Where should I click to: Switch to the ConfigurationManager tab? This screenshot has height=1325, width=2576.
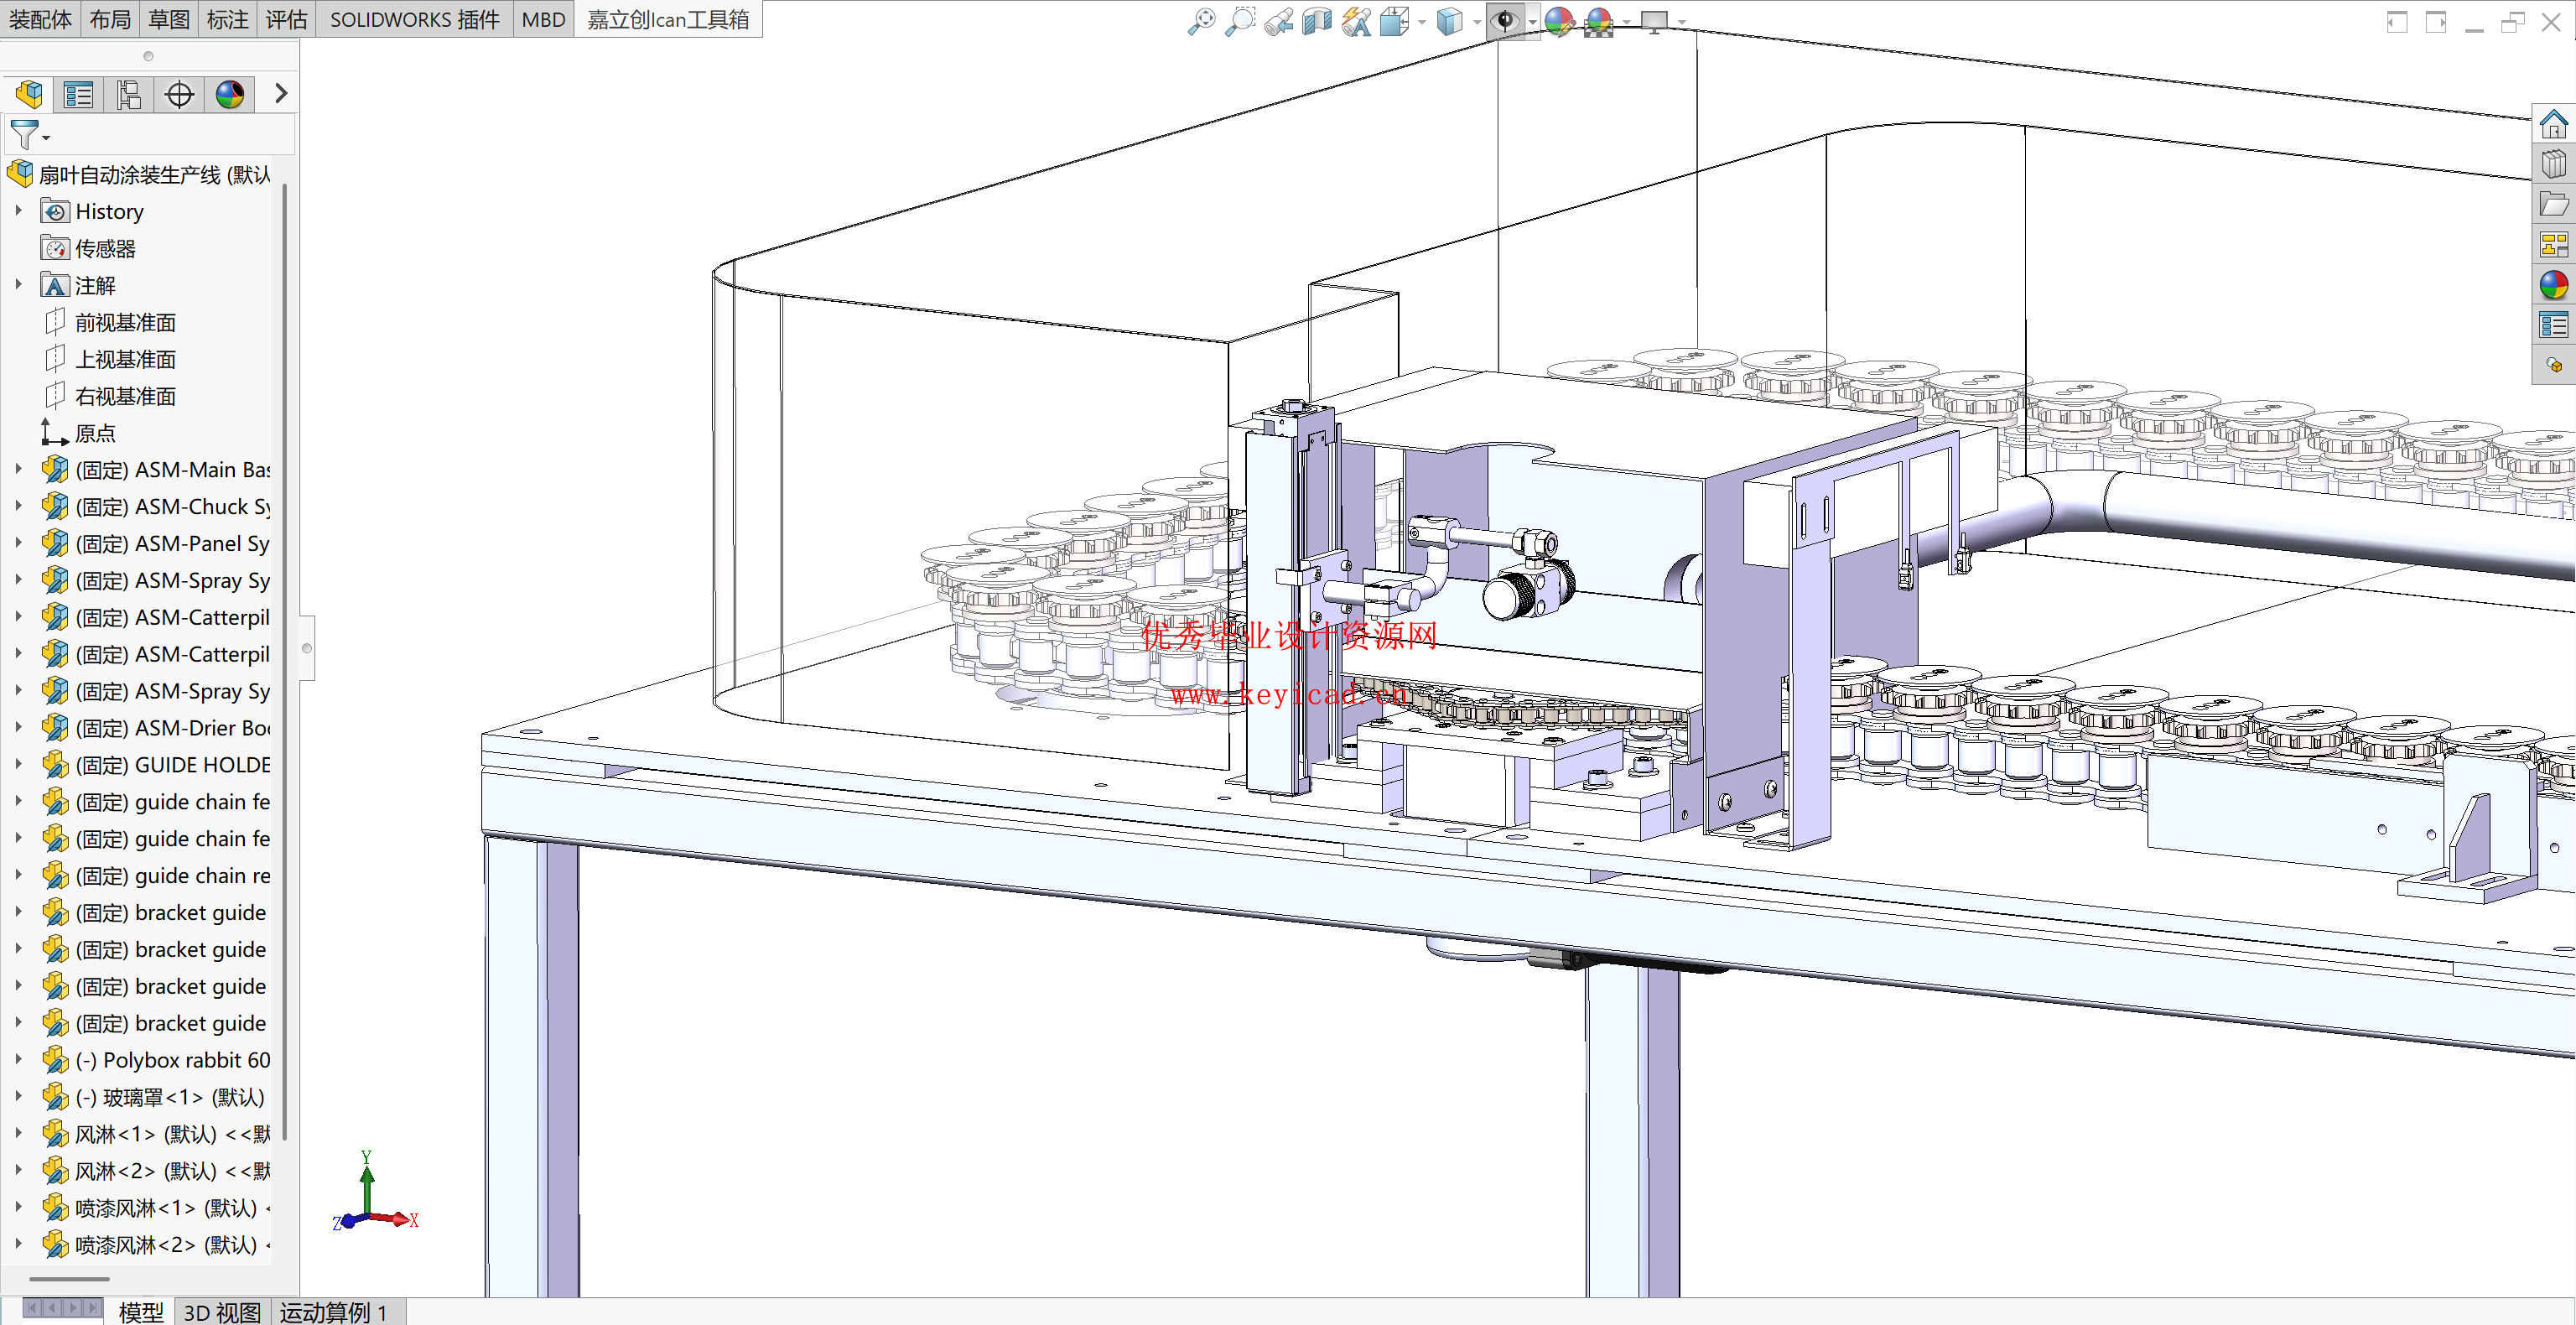tap(128, 95)
